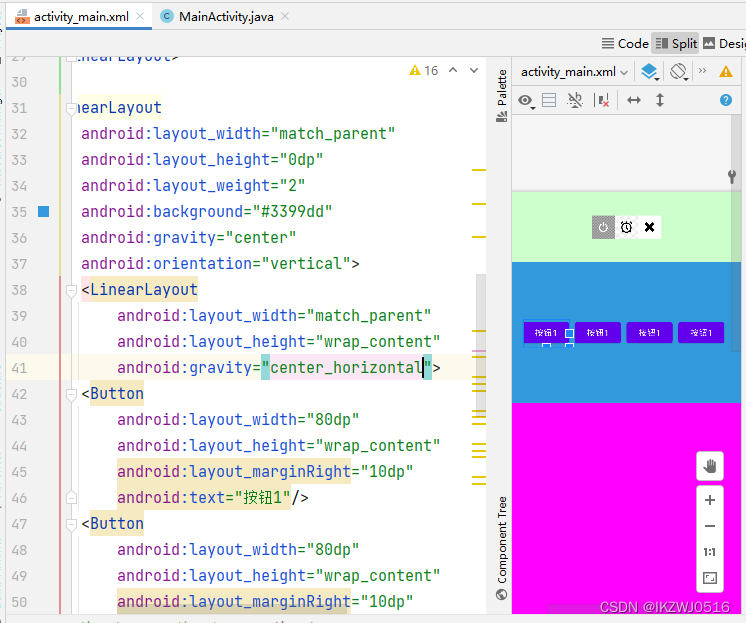The width and height of the screenshot is (746, 623).
Task: Click the alarm clock icon in preview
Action: click(x=627, y=227)
